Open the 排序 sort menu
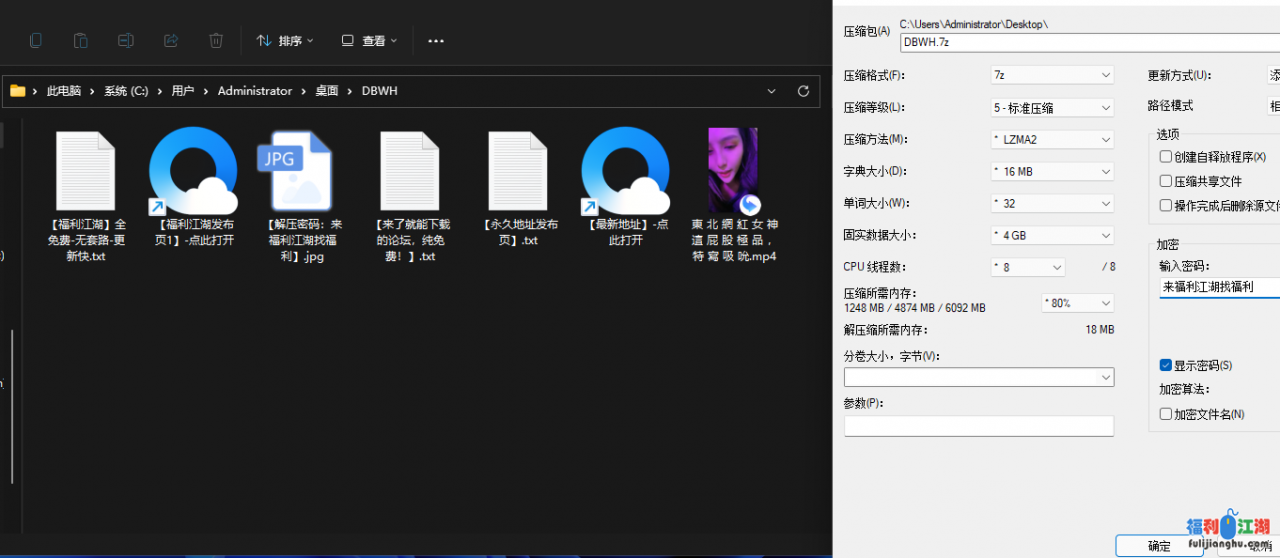Viewport: 1280px width, 558px height. tap(285, 41)
